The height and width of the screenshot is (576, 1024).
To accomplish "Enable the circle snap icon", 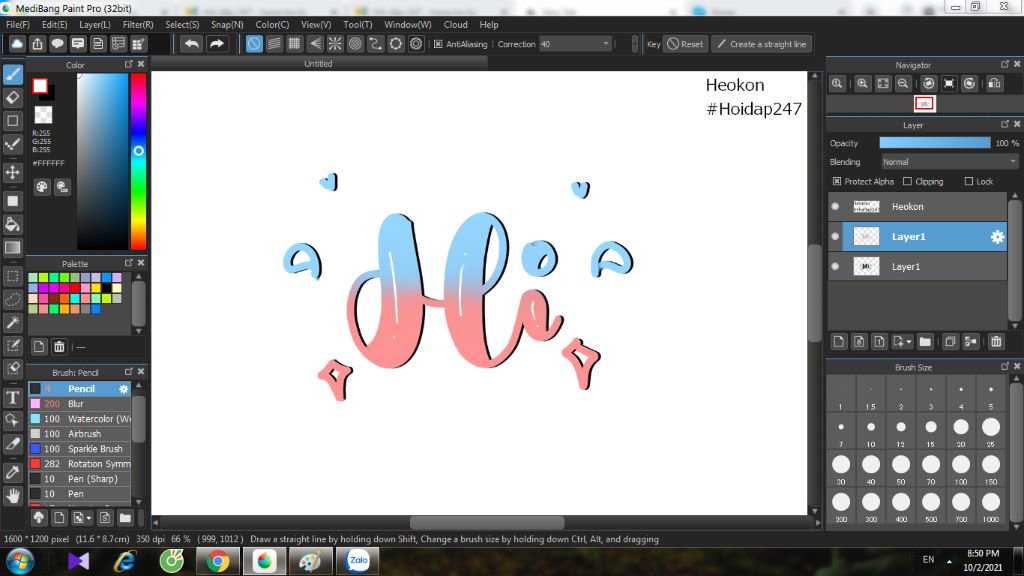I will coord(355,44).
